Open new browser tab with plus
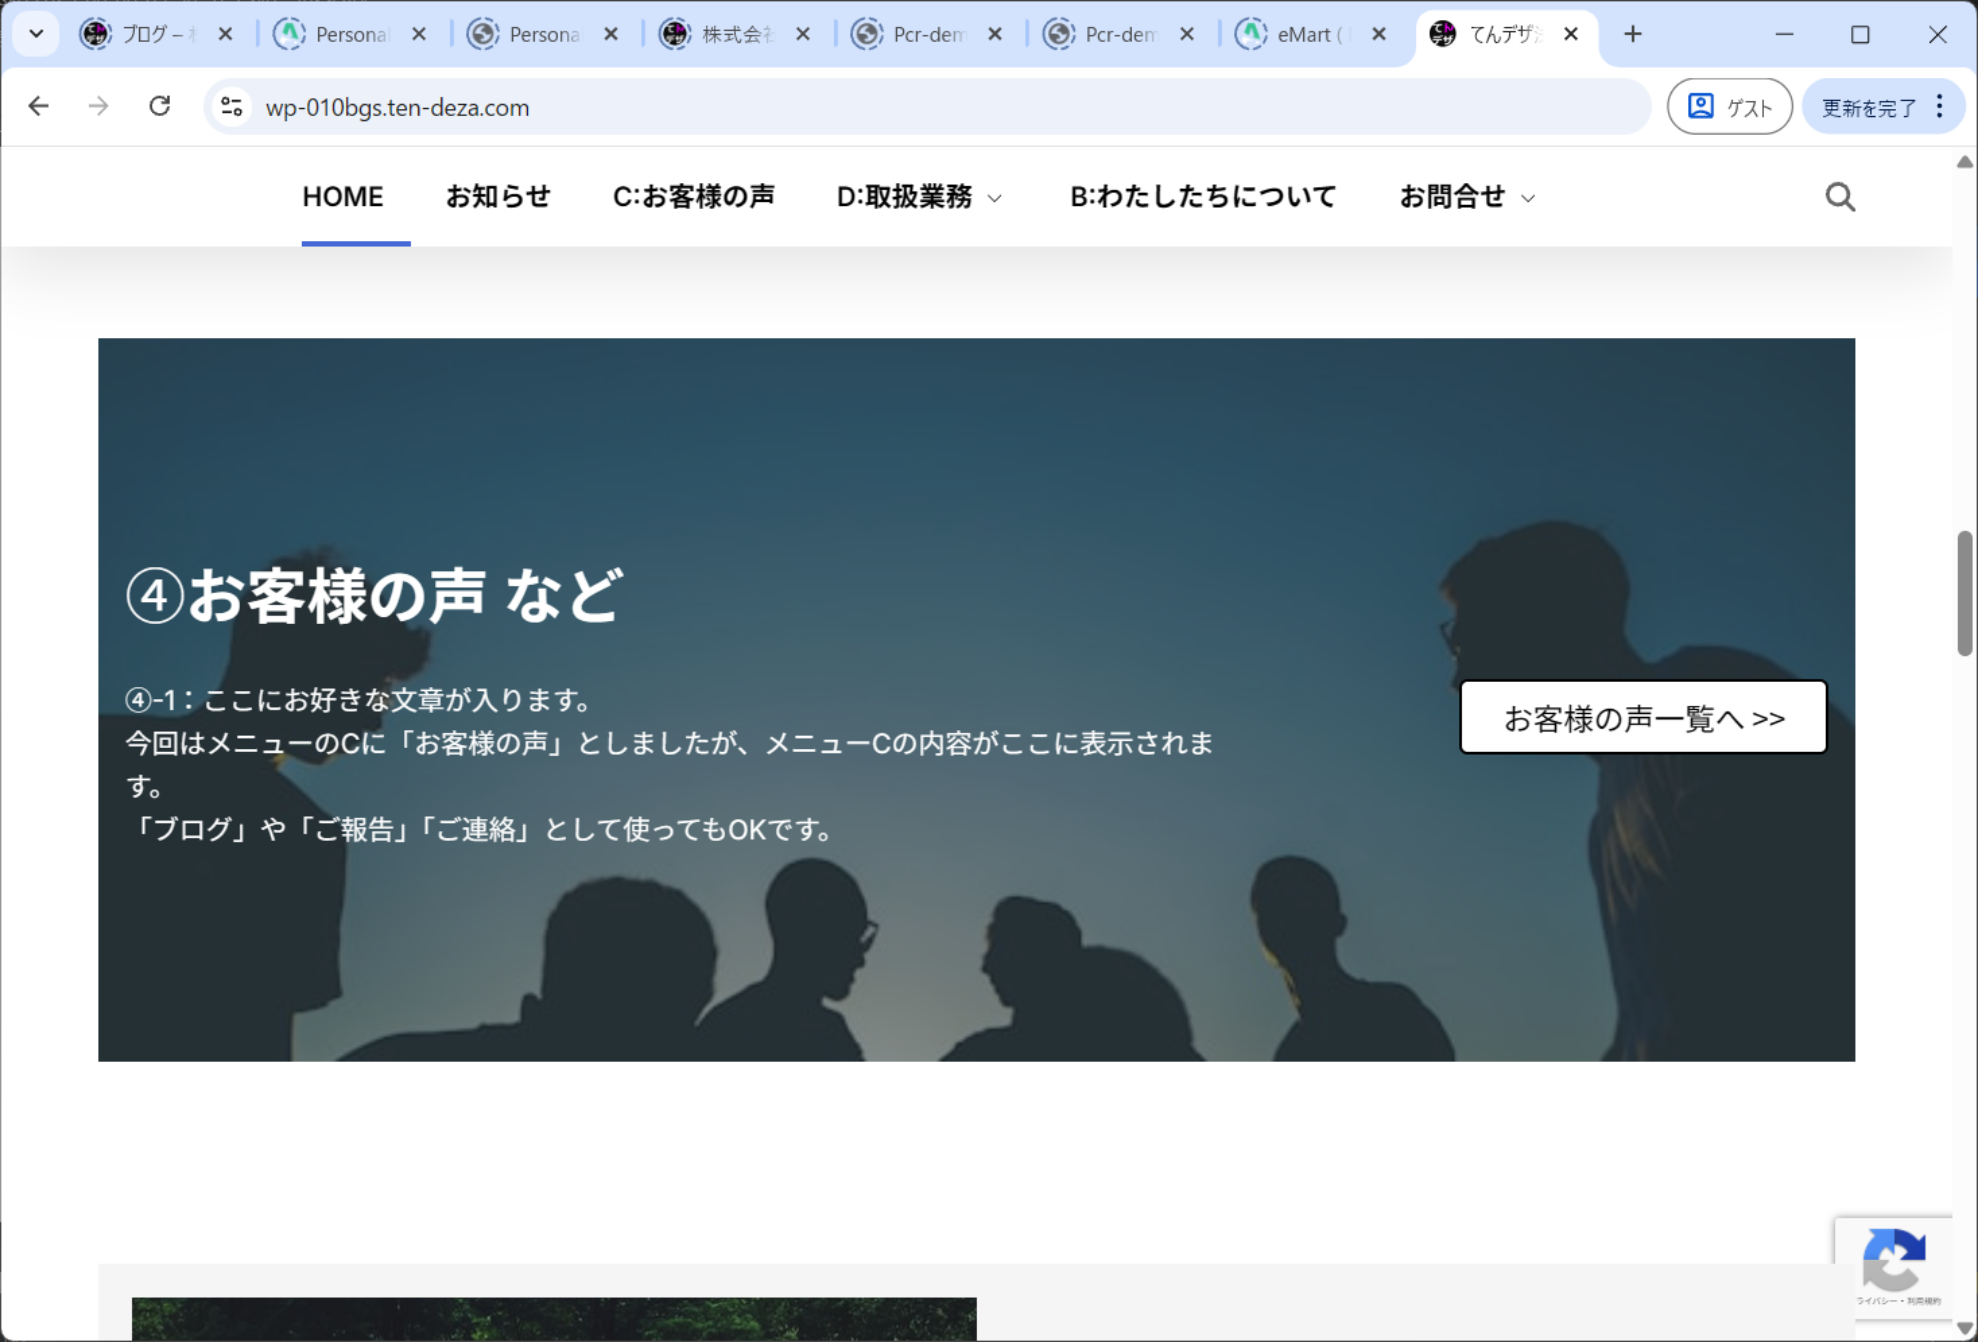Screen dimensions: 1978x1342 click(1632, 34)
